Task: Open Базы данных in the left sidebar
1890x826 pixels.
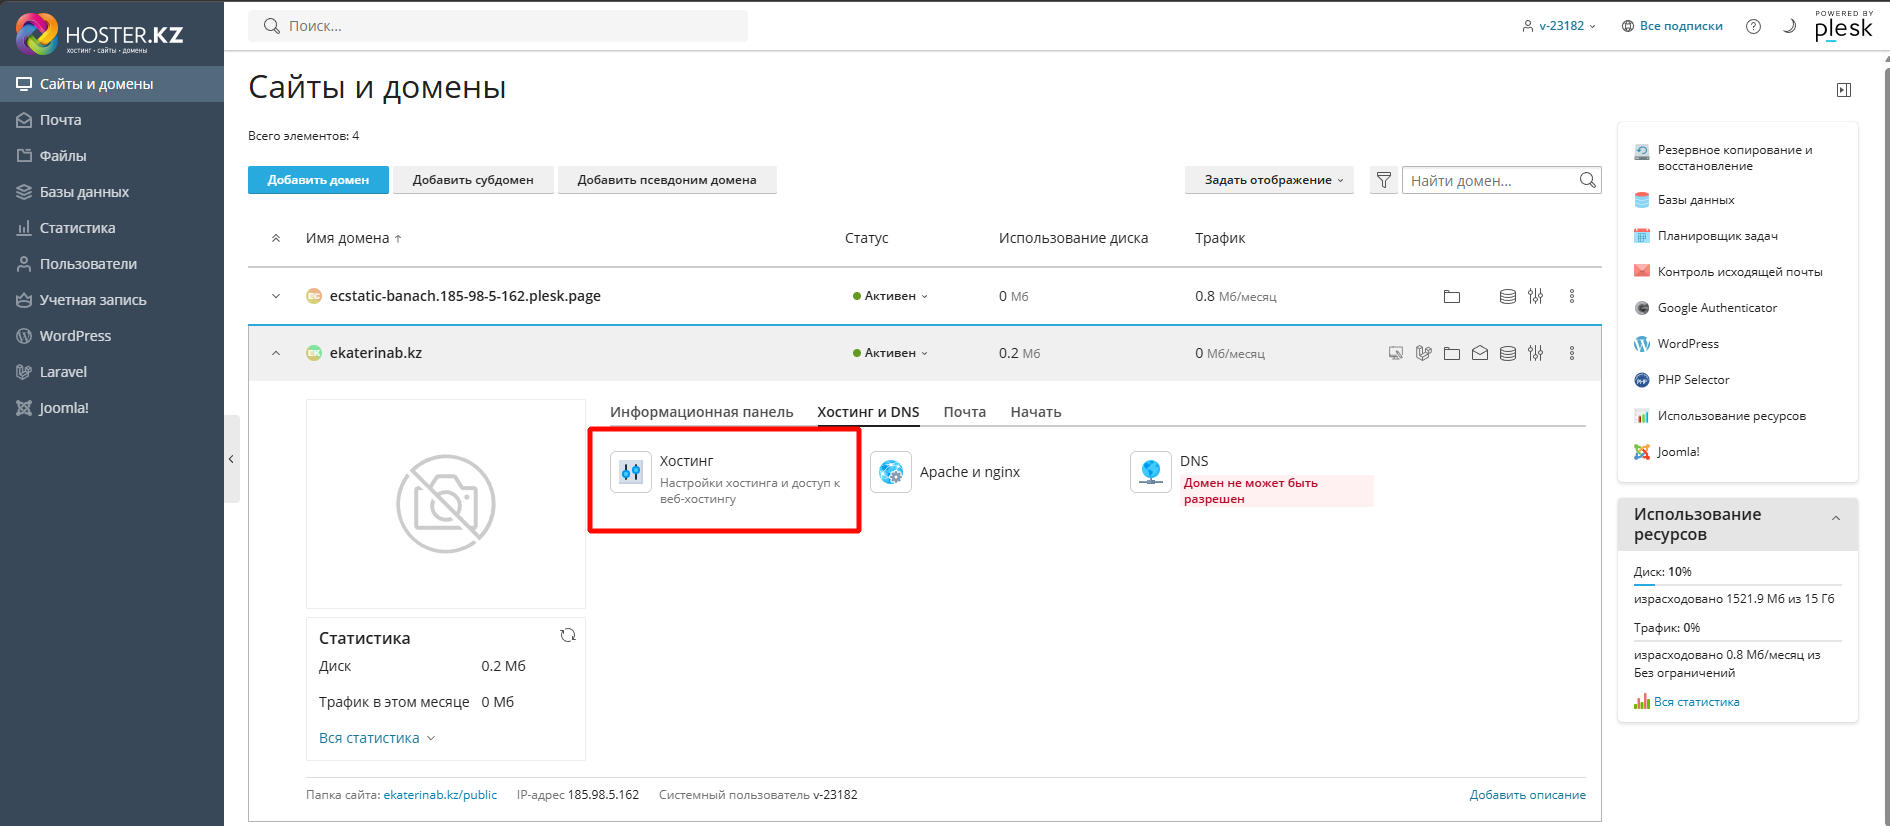Action: point(84,192)
